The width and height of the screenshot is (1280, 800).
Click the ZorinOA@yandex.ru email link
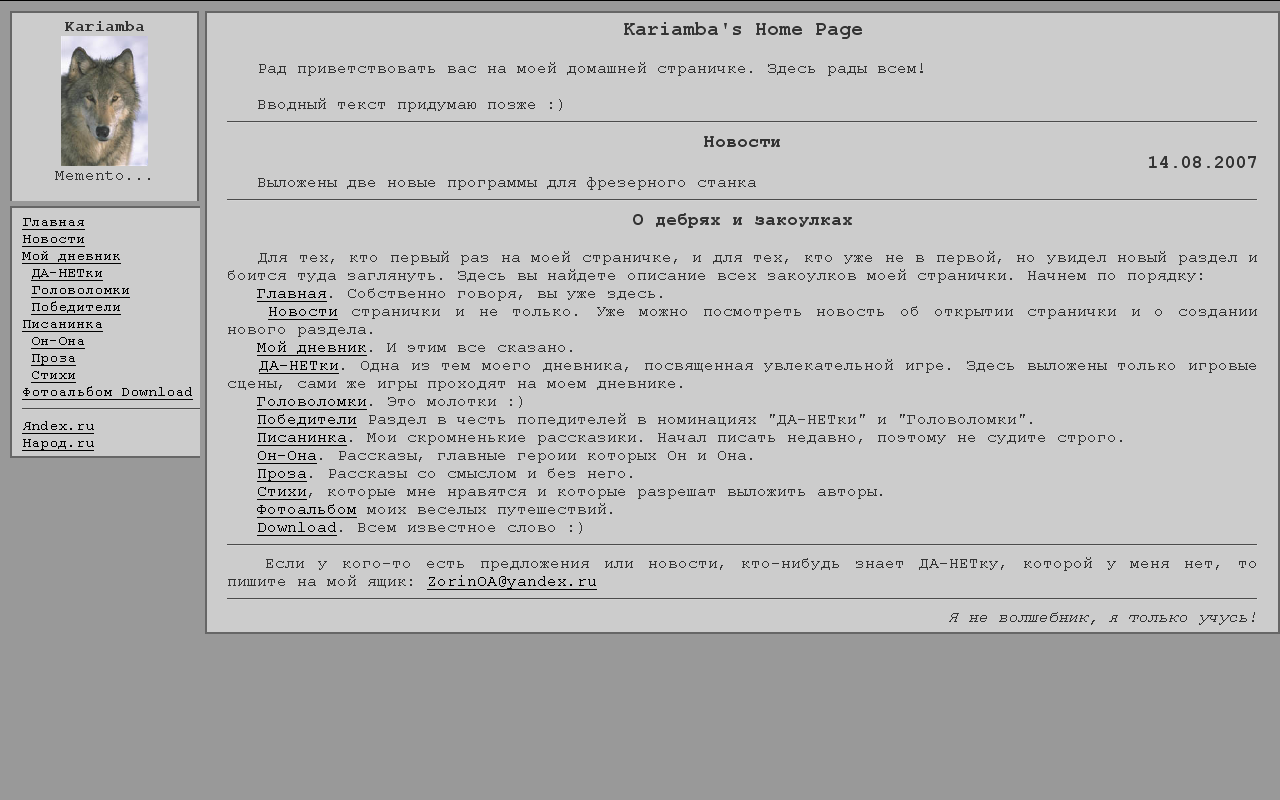(x=511, y=582)
